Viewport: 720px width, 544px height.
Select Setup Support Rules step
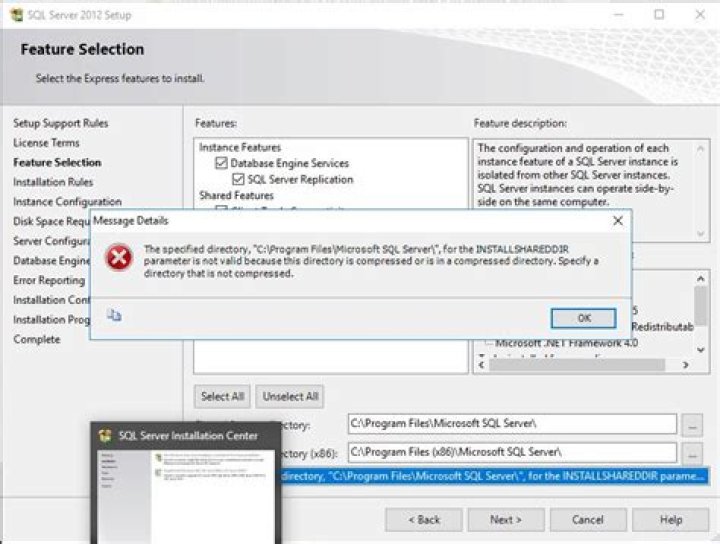click(61, 123)
